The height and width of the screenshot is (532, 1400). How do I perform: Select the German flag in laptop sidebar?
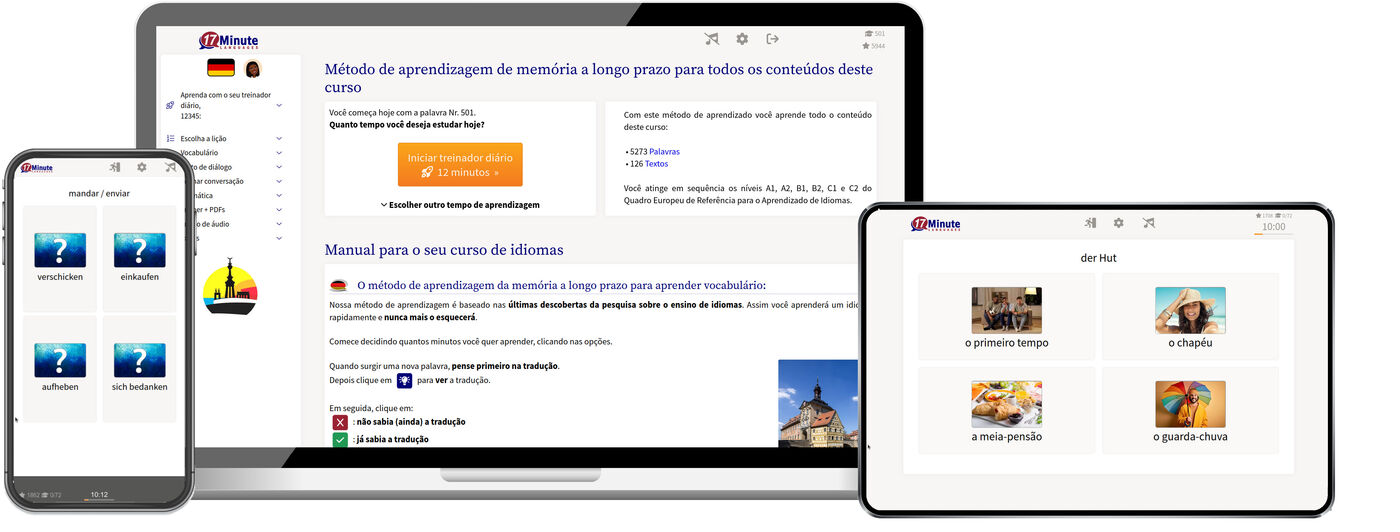[221, 68]
